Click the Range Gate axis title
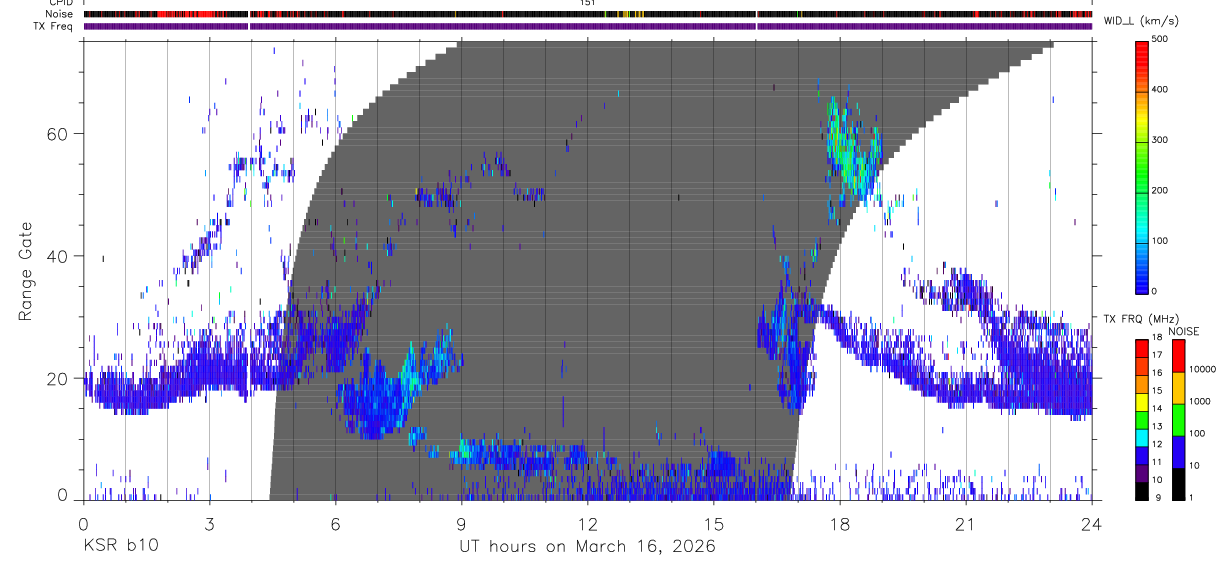This screenshot has height=567, width=1228. 26,272
